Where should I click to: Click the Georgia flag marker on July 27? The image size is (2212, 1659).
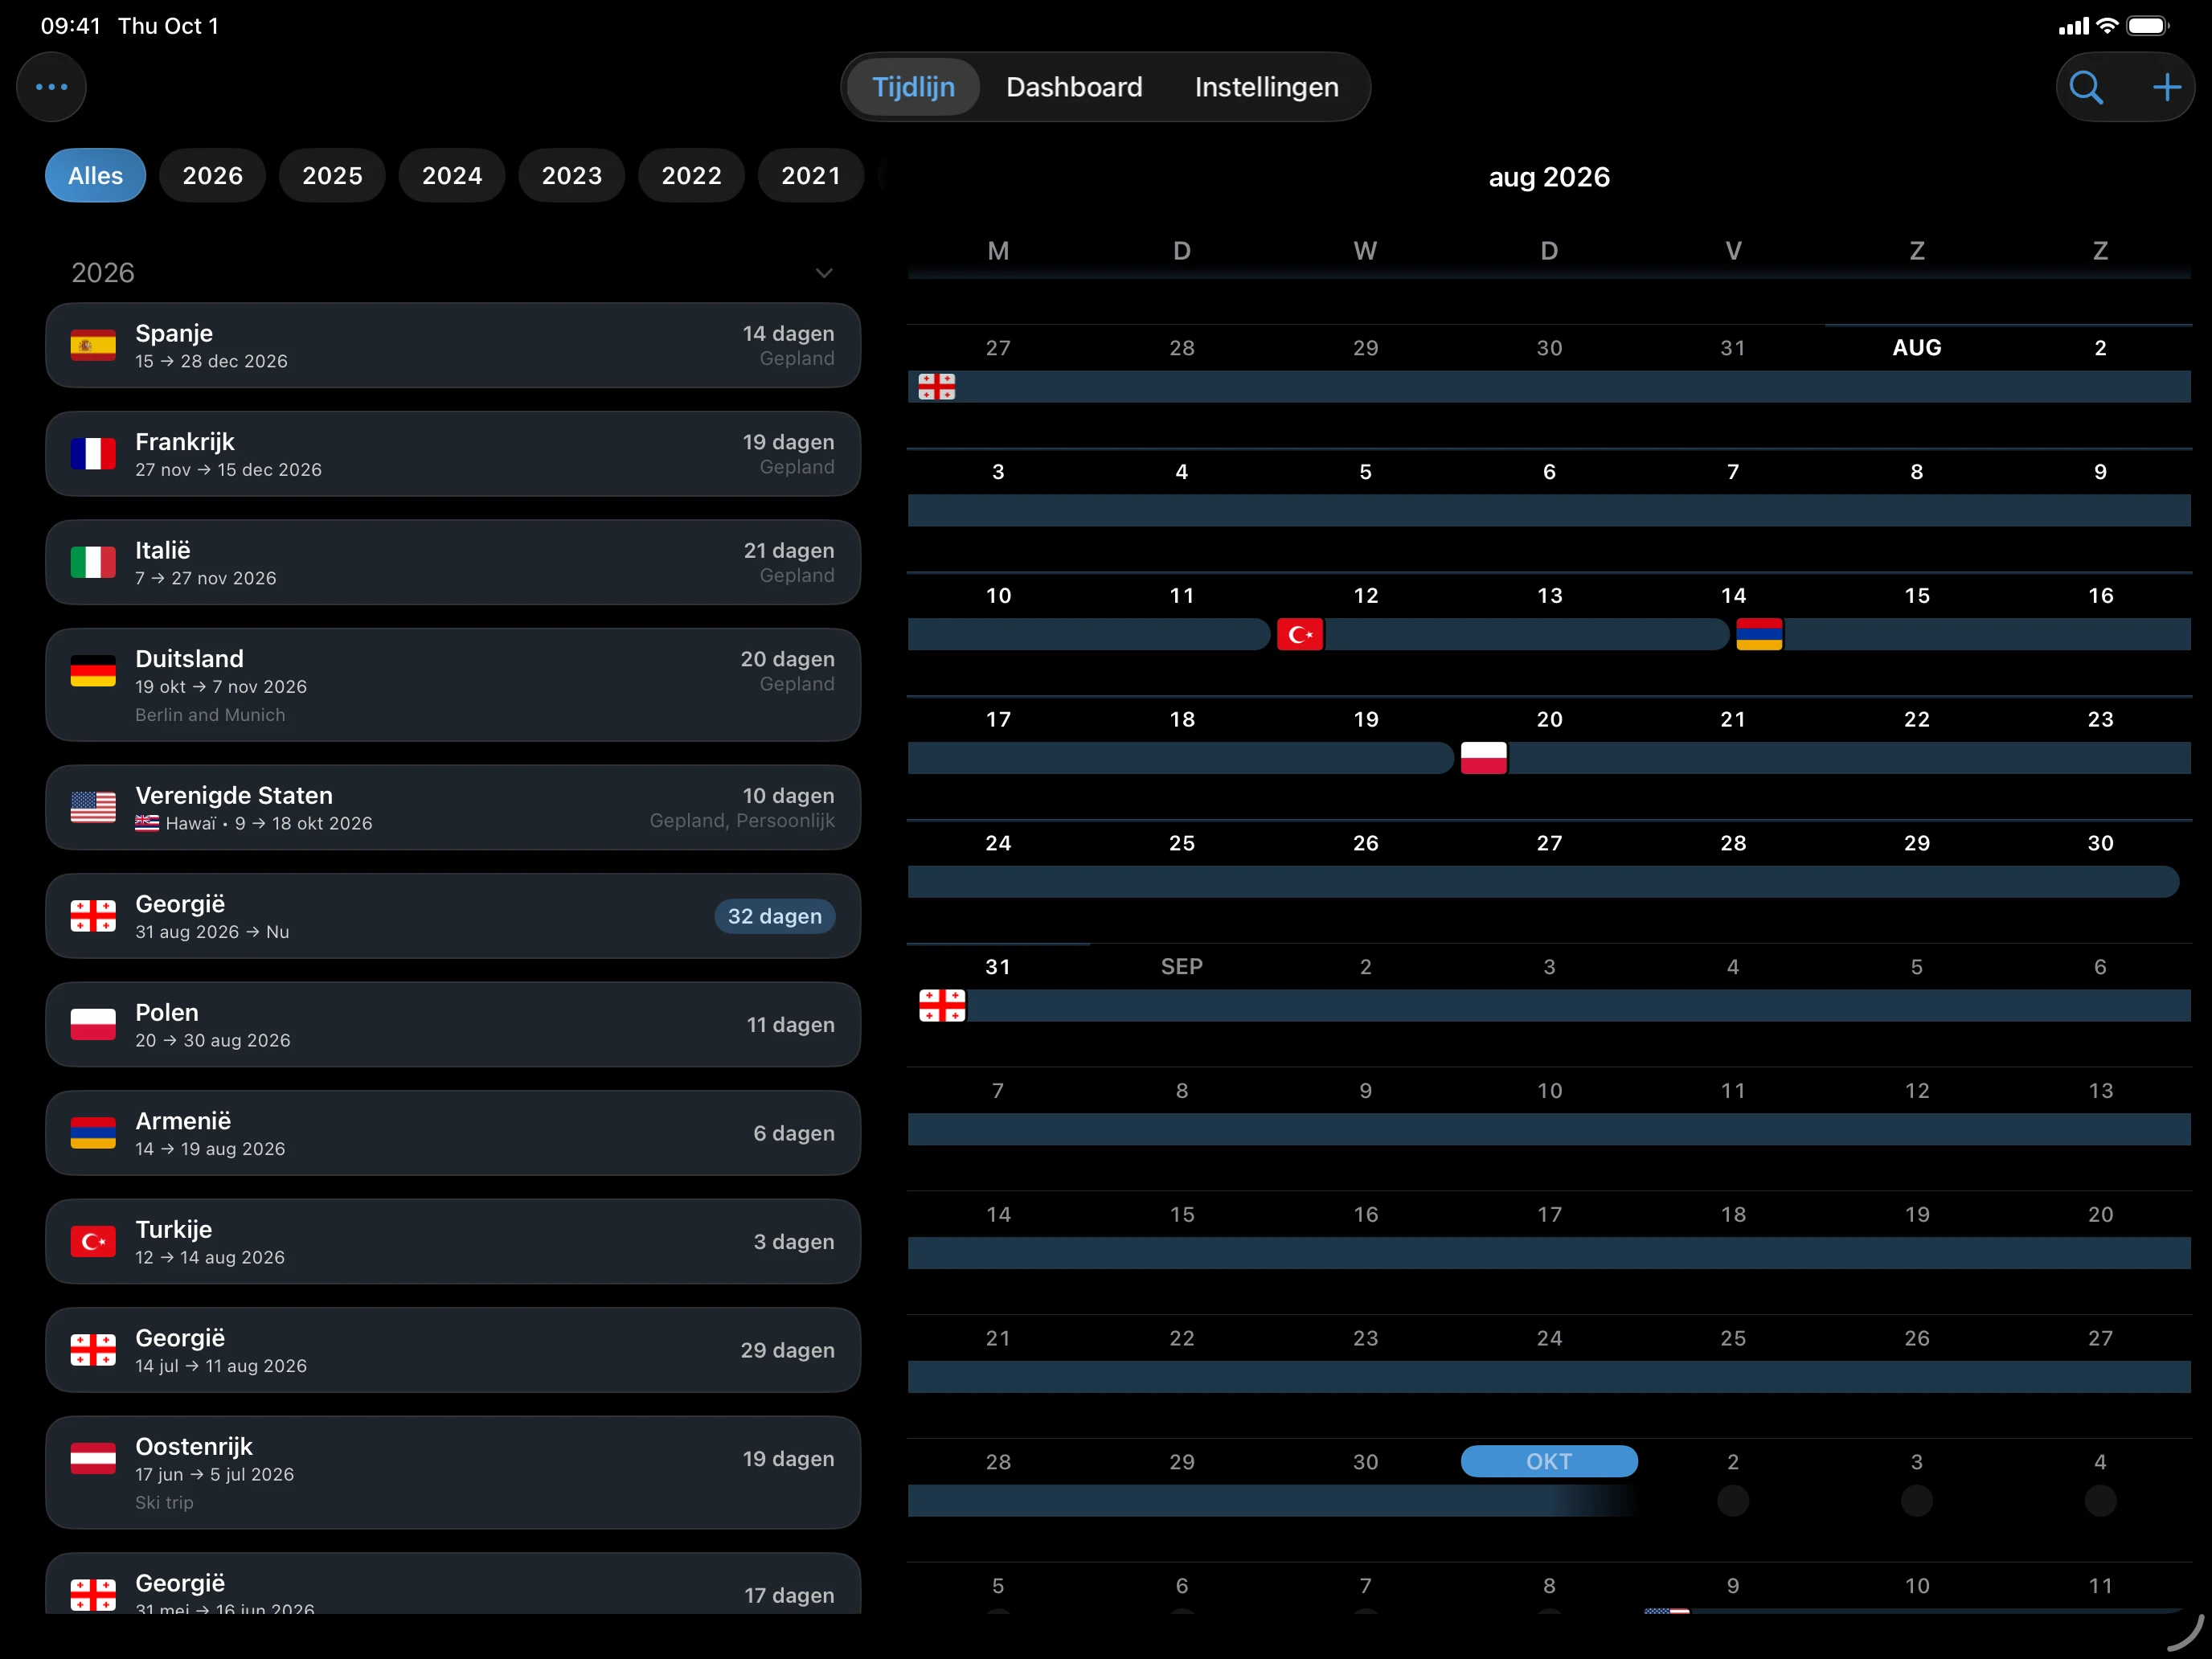pyautogui.click(x=937, y=386)
